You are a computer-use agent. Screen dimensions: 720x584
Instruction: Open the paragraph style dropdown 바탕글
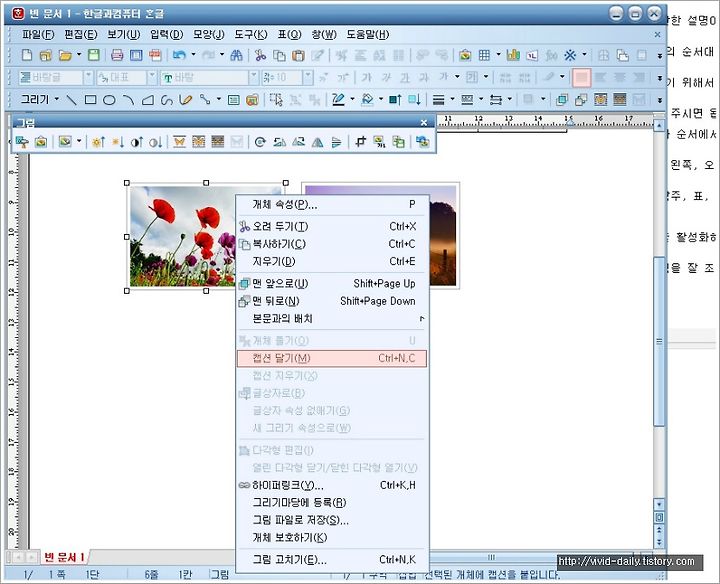click(89, 78)
